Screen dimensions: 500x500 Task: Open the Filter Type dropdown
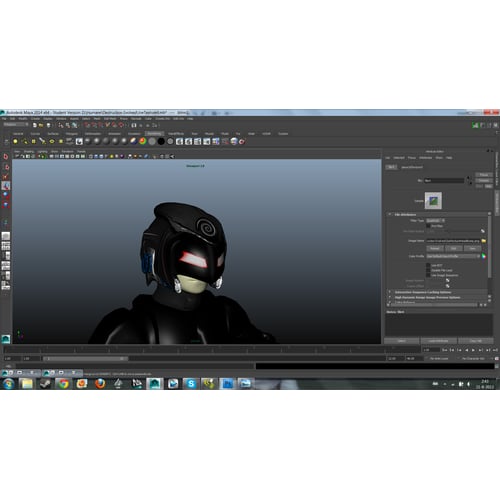click(x=436, y=220)
